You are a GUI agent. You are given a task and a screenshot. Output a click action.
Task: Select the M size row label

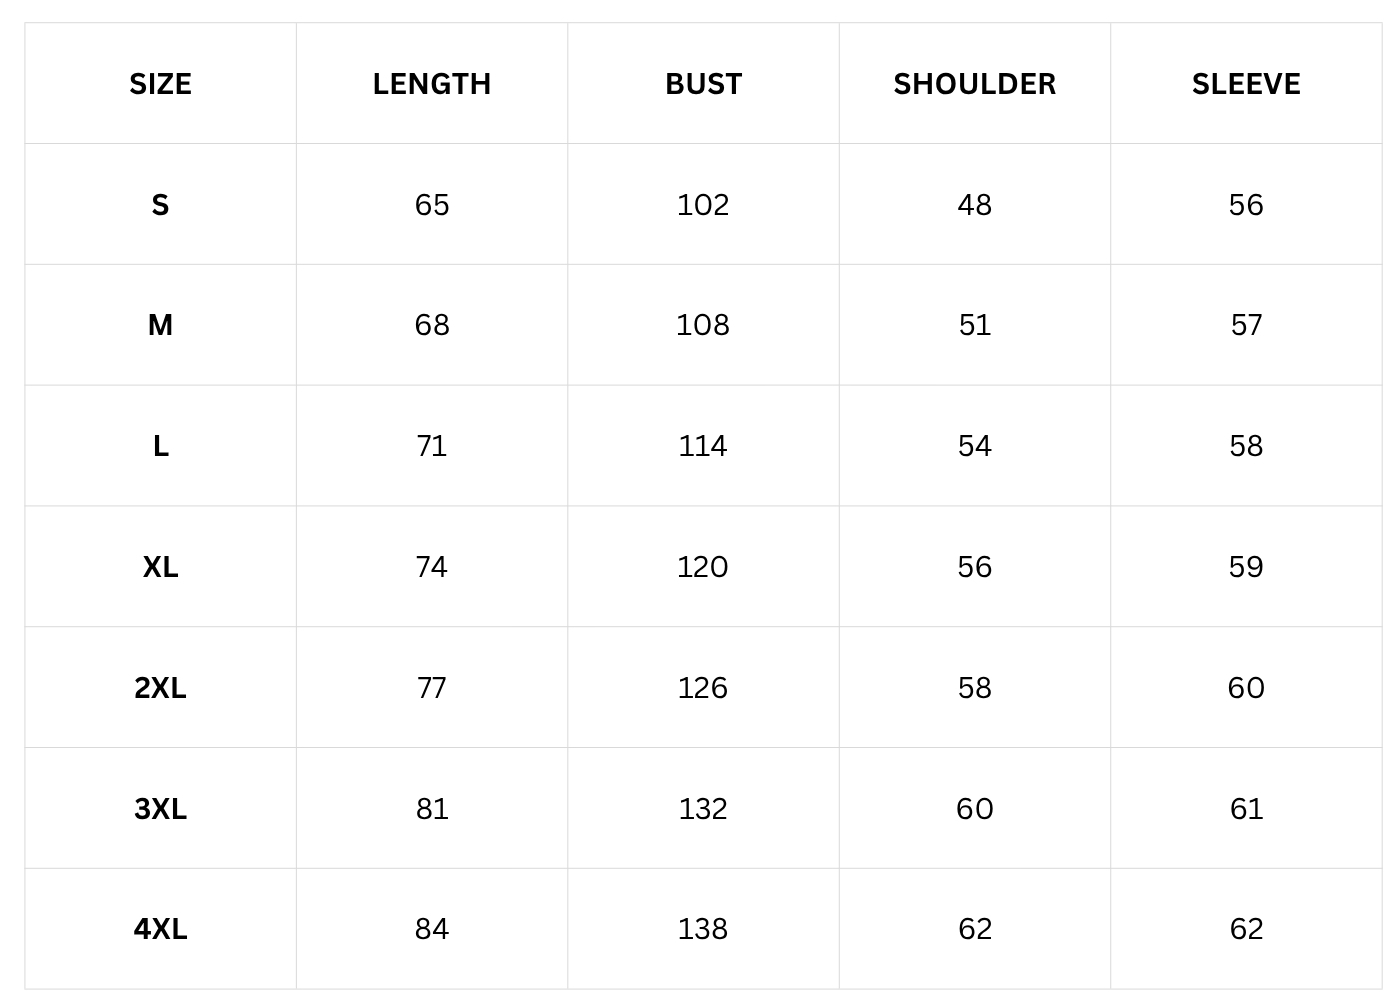click(160, 325)
